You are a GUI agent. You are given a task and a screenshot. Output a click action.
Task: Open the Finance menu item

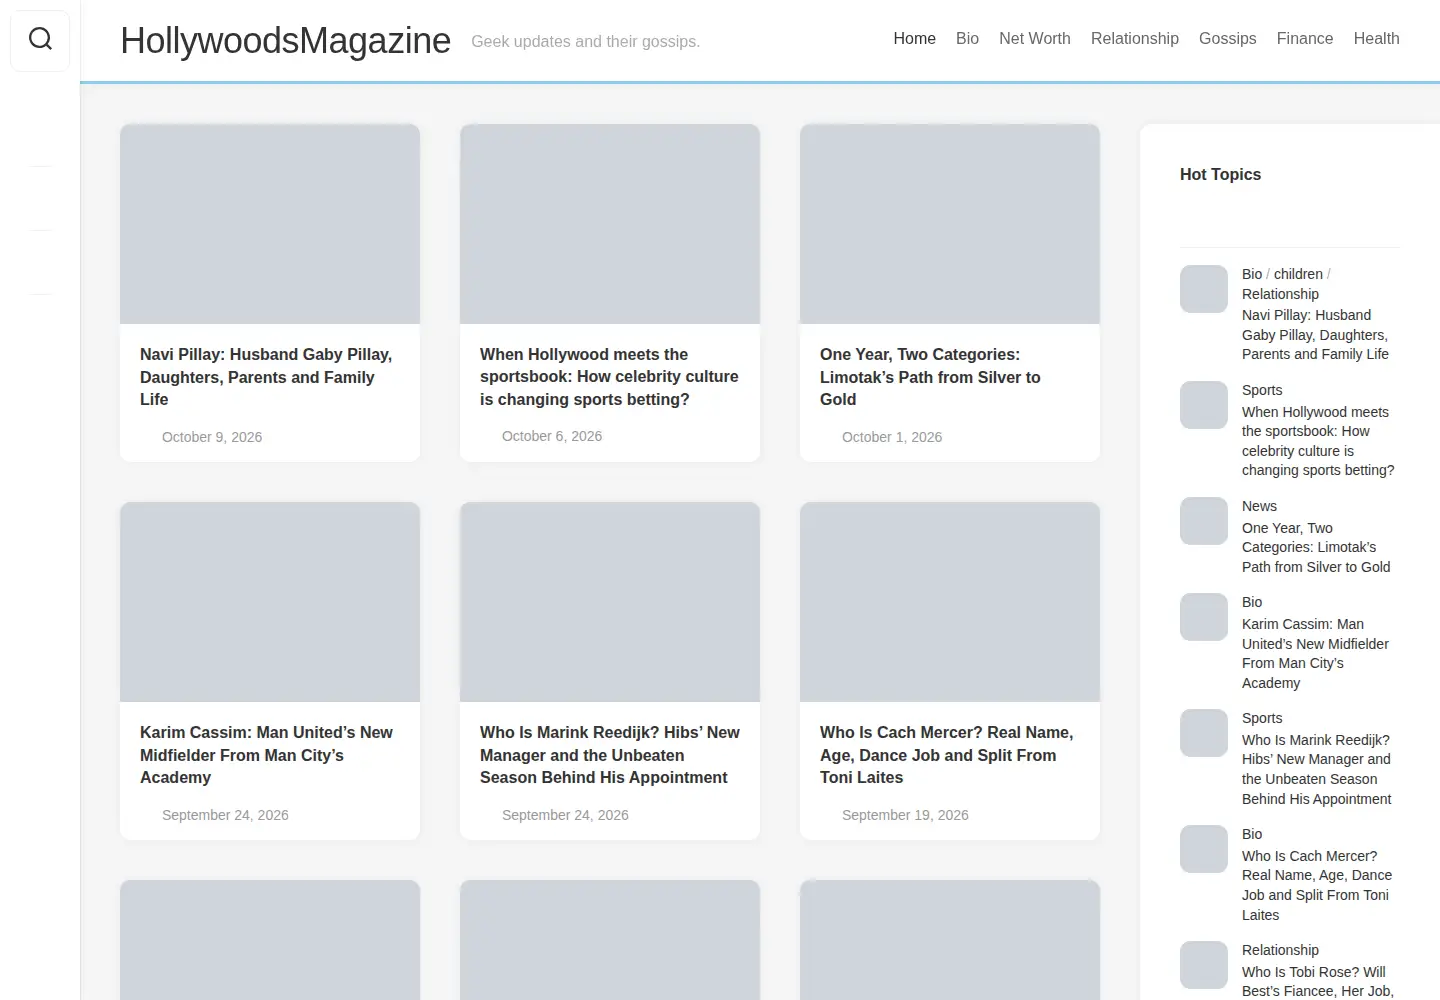1304,39
